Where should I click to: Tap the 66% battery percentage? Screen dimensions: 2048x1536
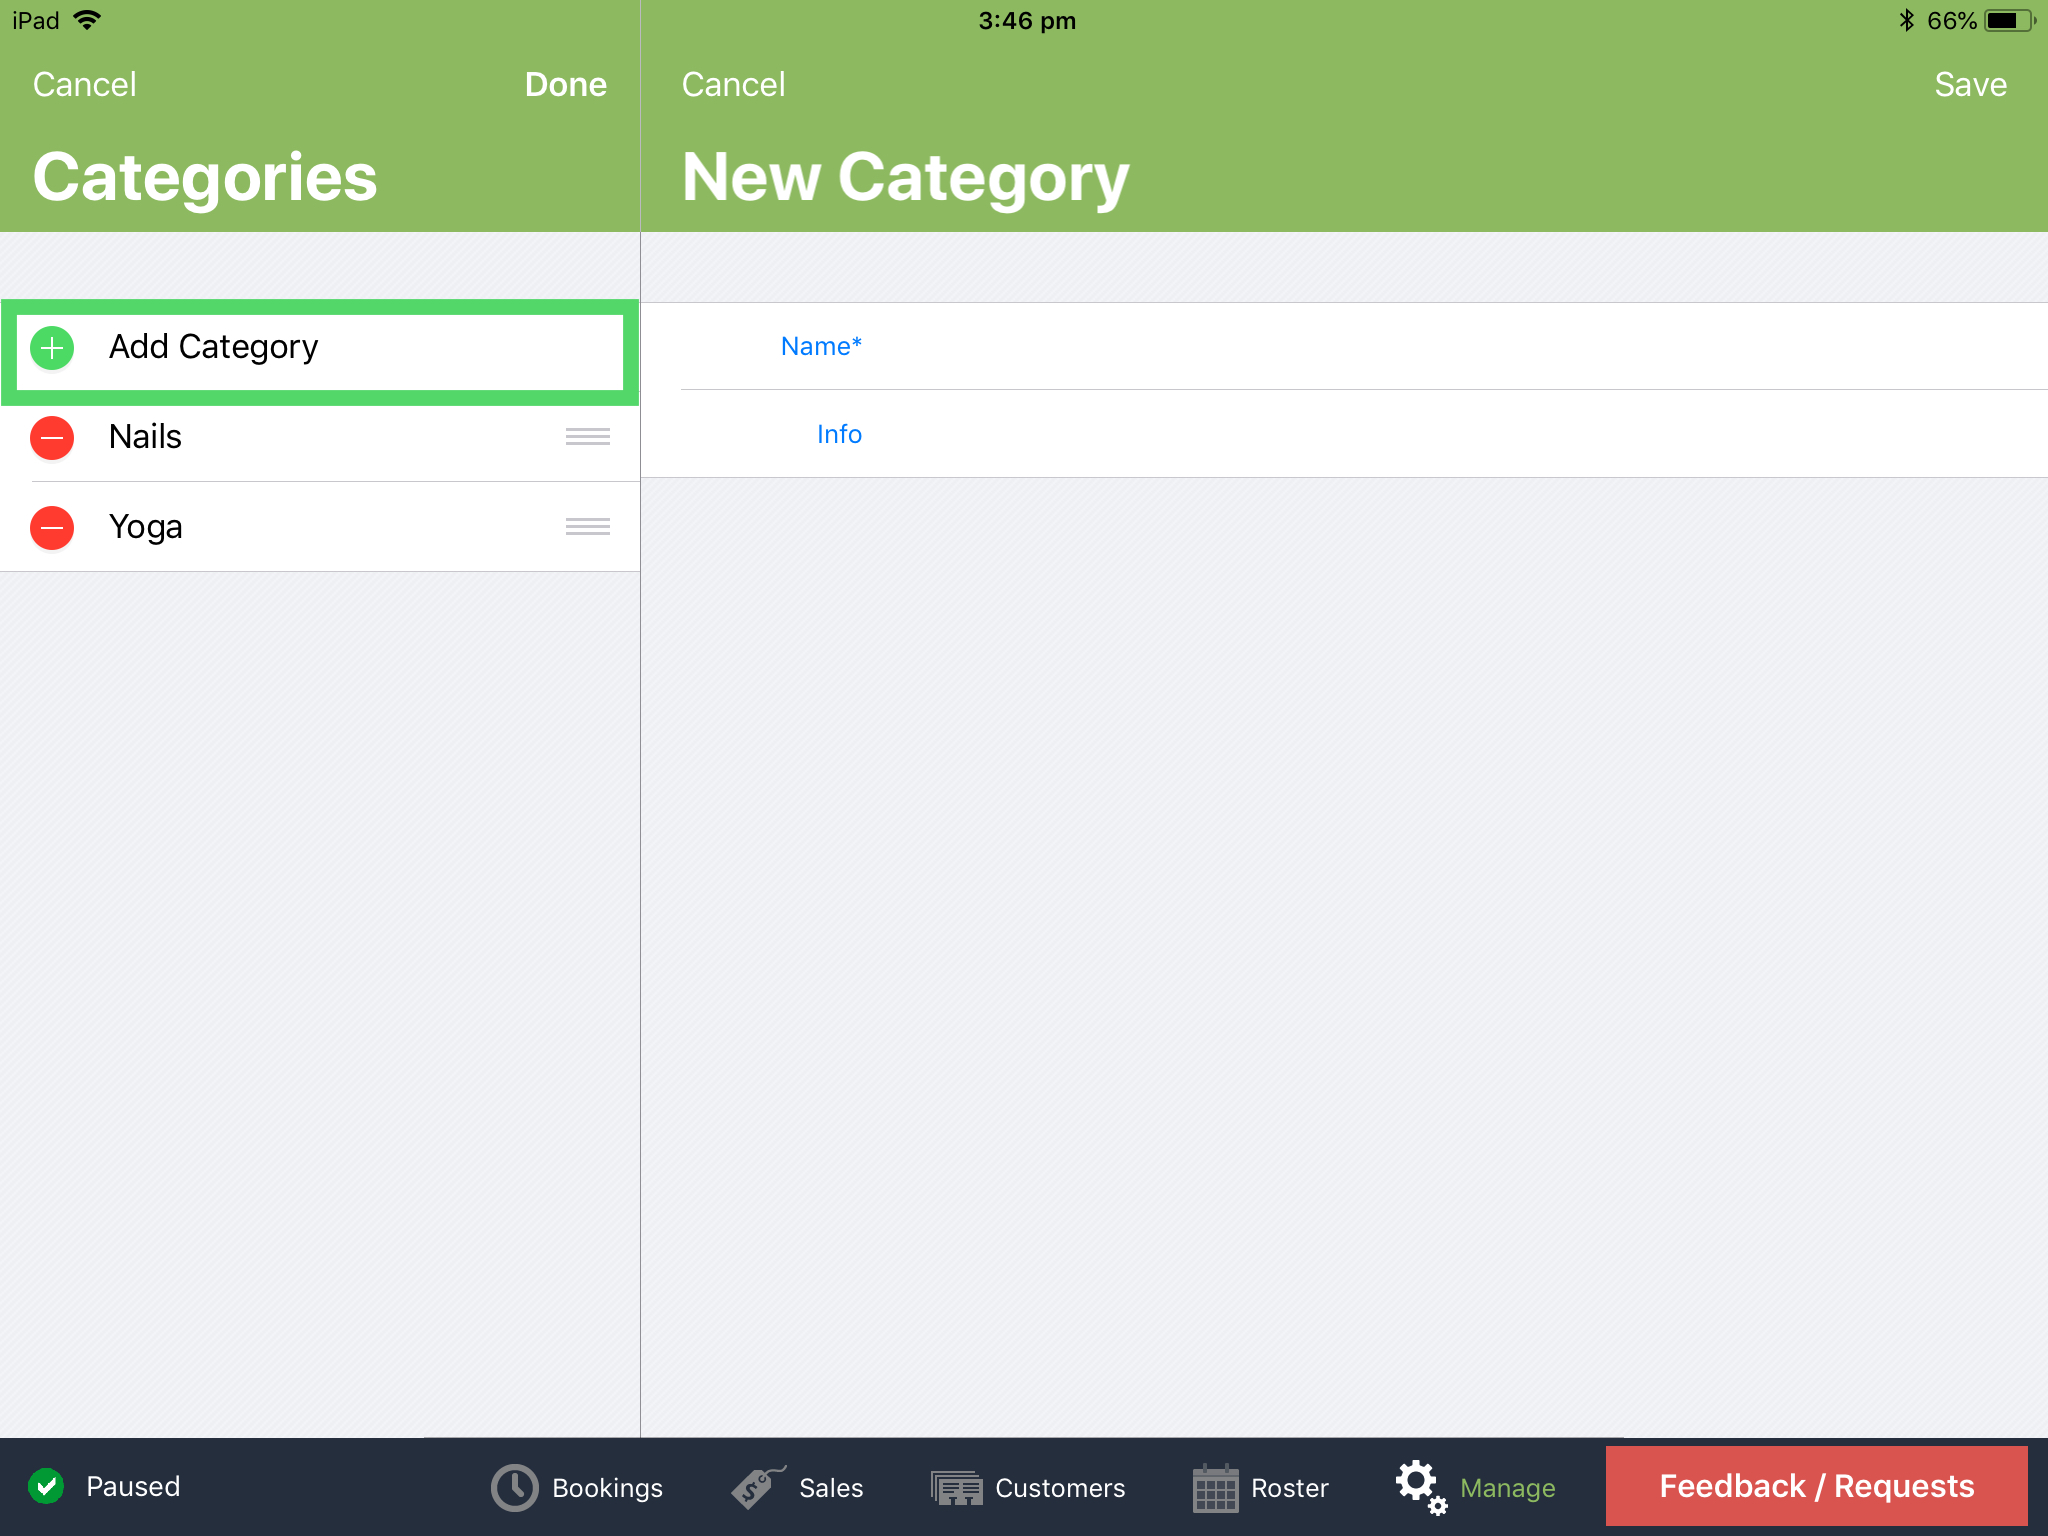click(1952, 20)
